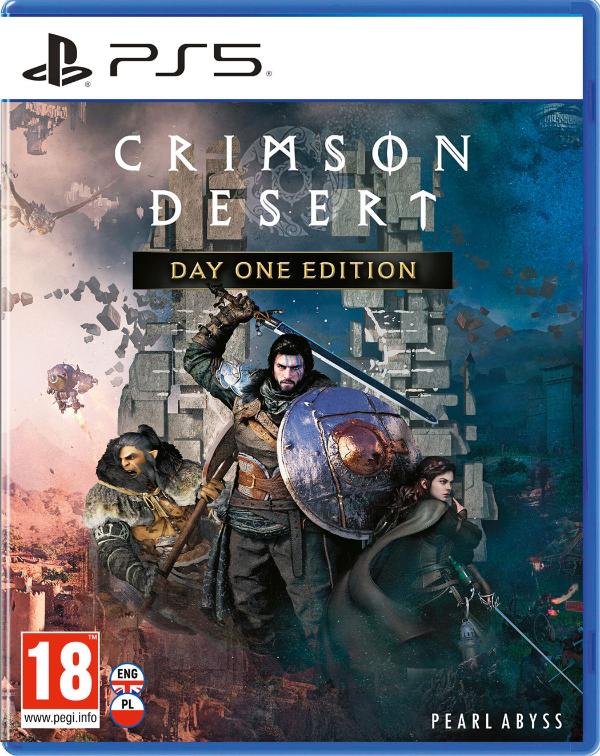Click the round metal shield
Viewport: 600px width, 756px height.
click(x=347, y=460)
